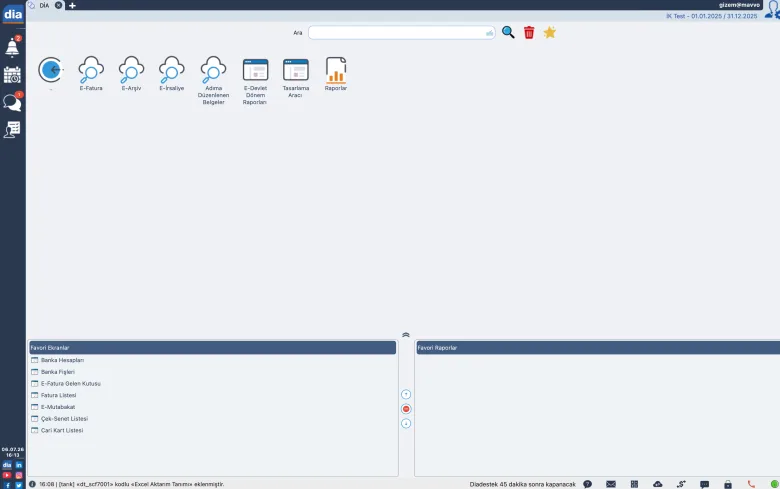Launch the Tasarlama Aracı icon

pos(295,70)
